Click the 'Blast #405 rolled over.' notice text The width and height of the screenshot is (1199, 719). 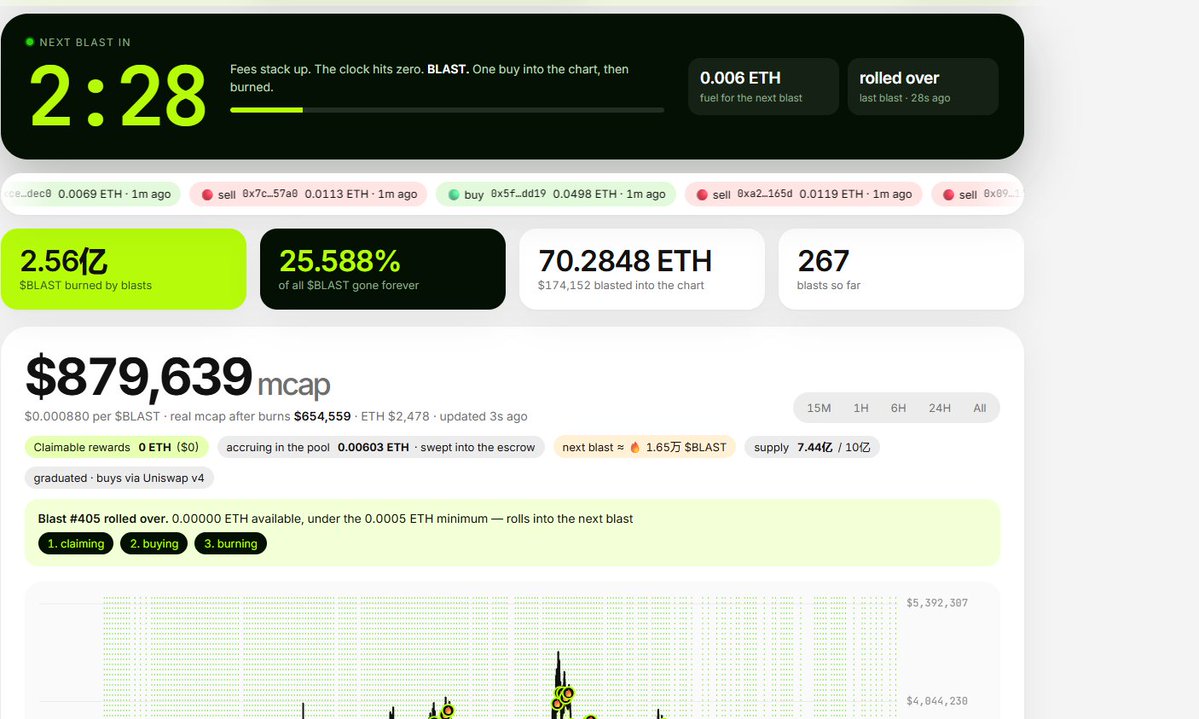point(103,519)
